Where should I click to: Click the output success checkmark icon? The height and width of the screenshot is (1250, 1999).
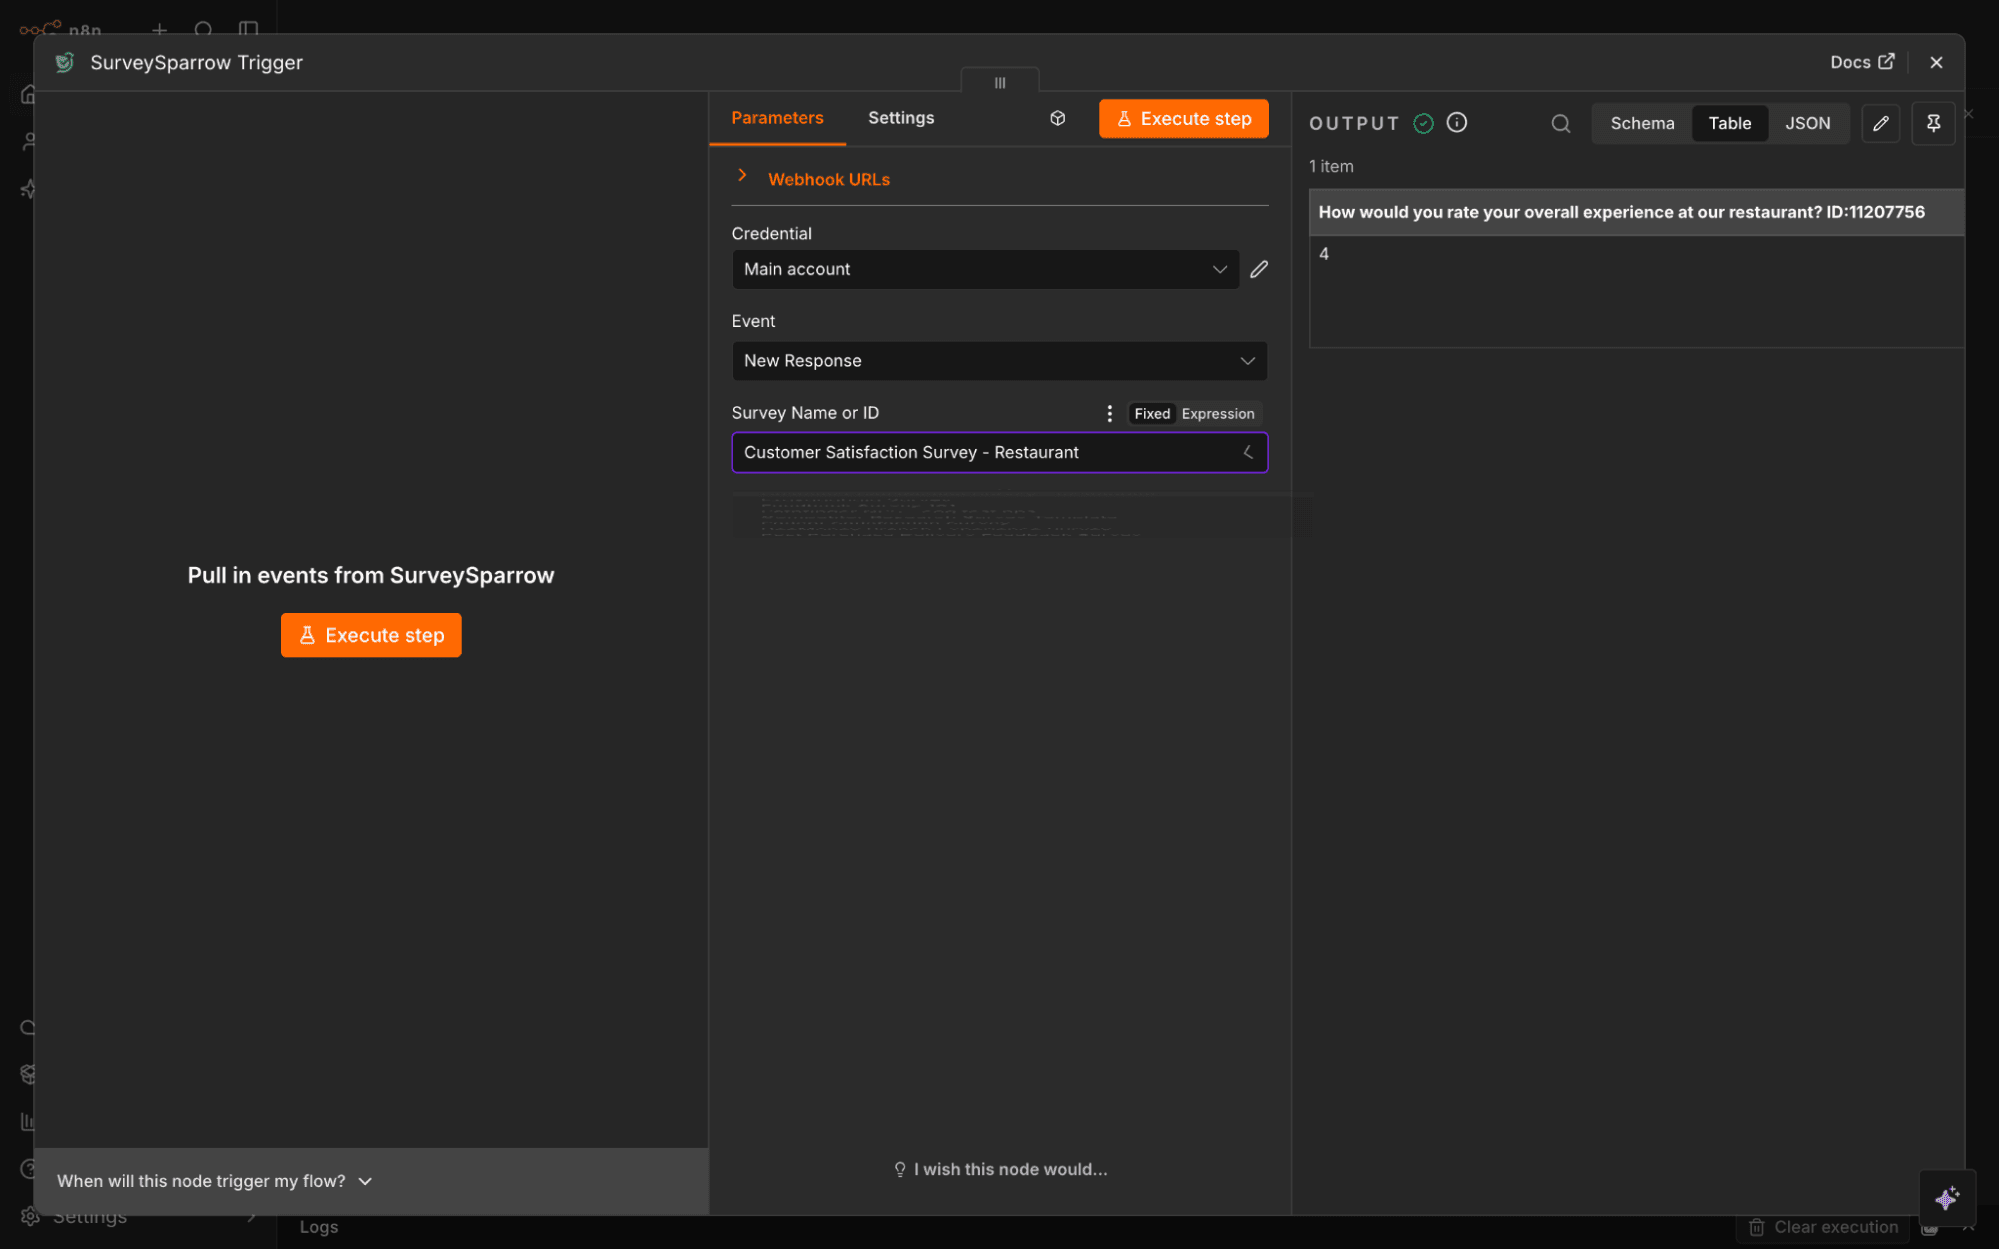click(x=1423, y=123)
